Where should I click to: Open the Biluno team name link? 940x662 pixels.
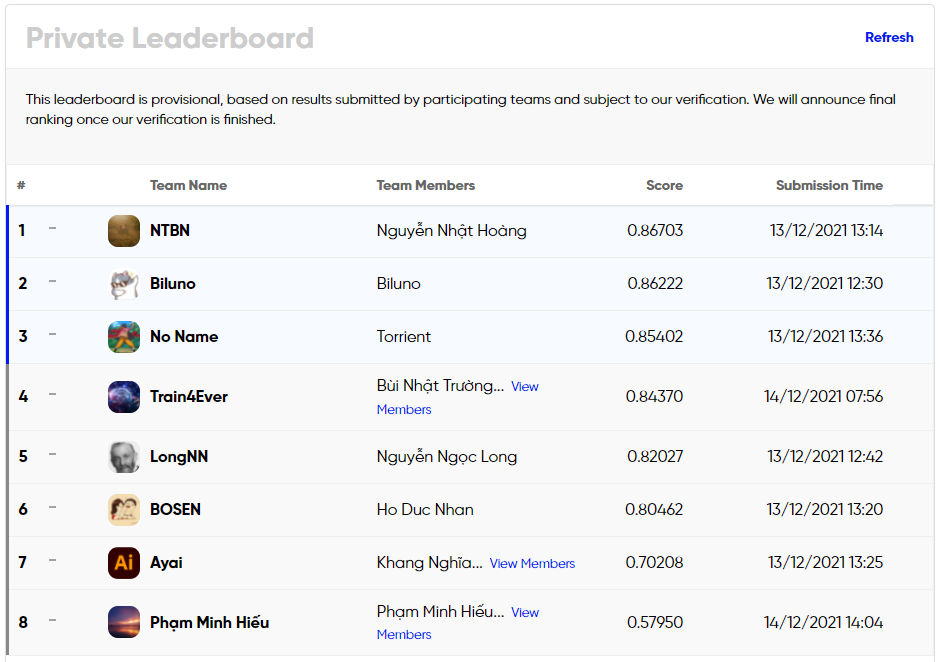tap(173, 284)
